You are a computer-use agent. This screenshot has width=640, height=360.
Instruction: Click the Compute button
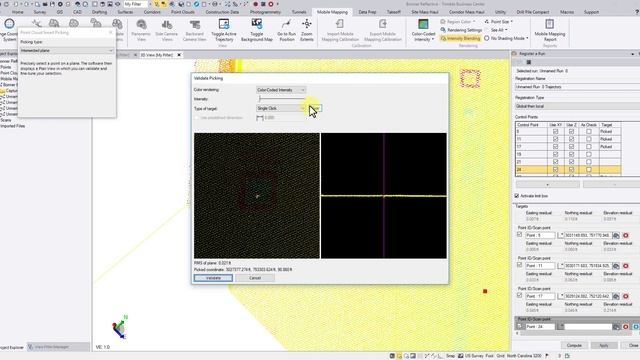tap(574, 345)
